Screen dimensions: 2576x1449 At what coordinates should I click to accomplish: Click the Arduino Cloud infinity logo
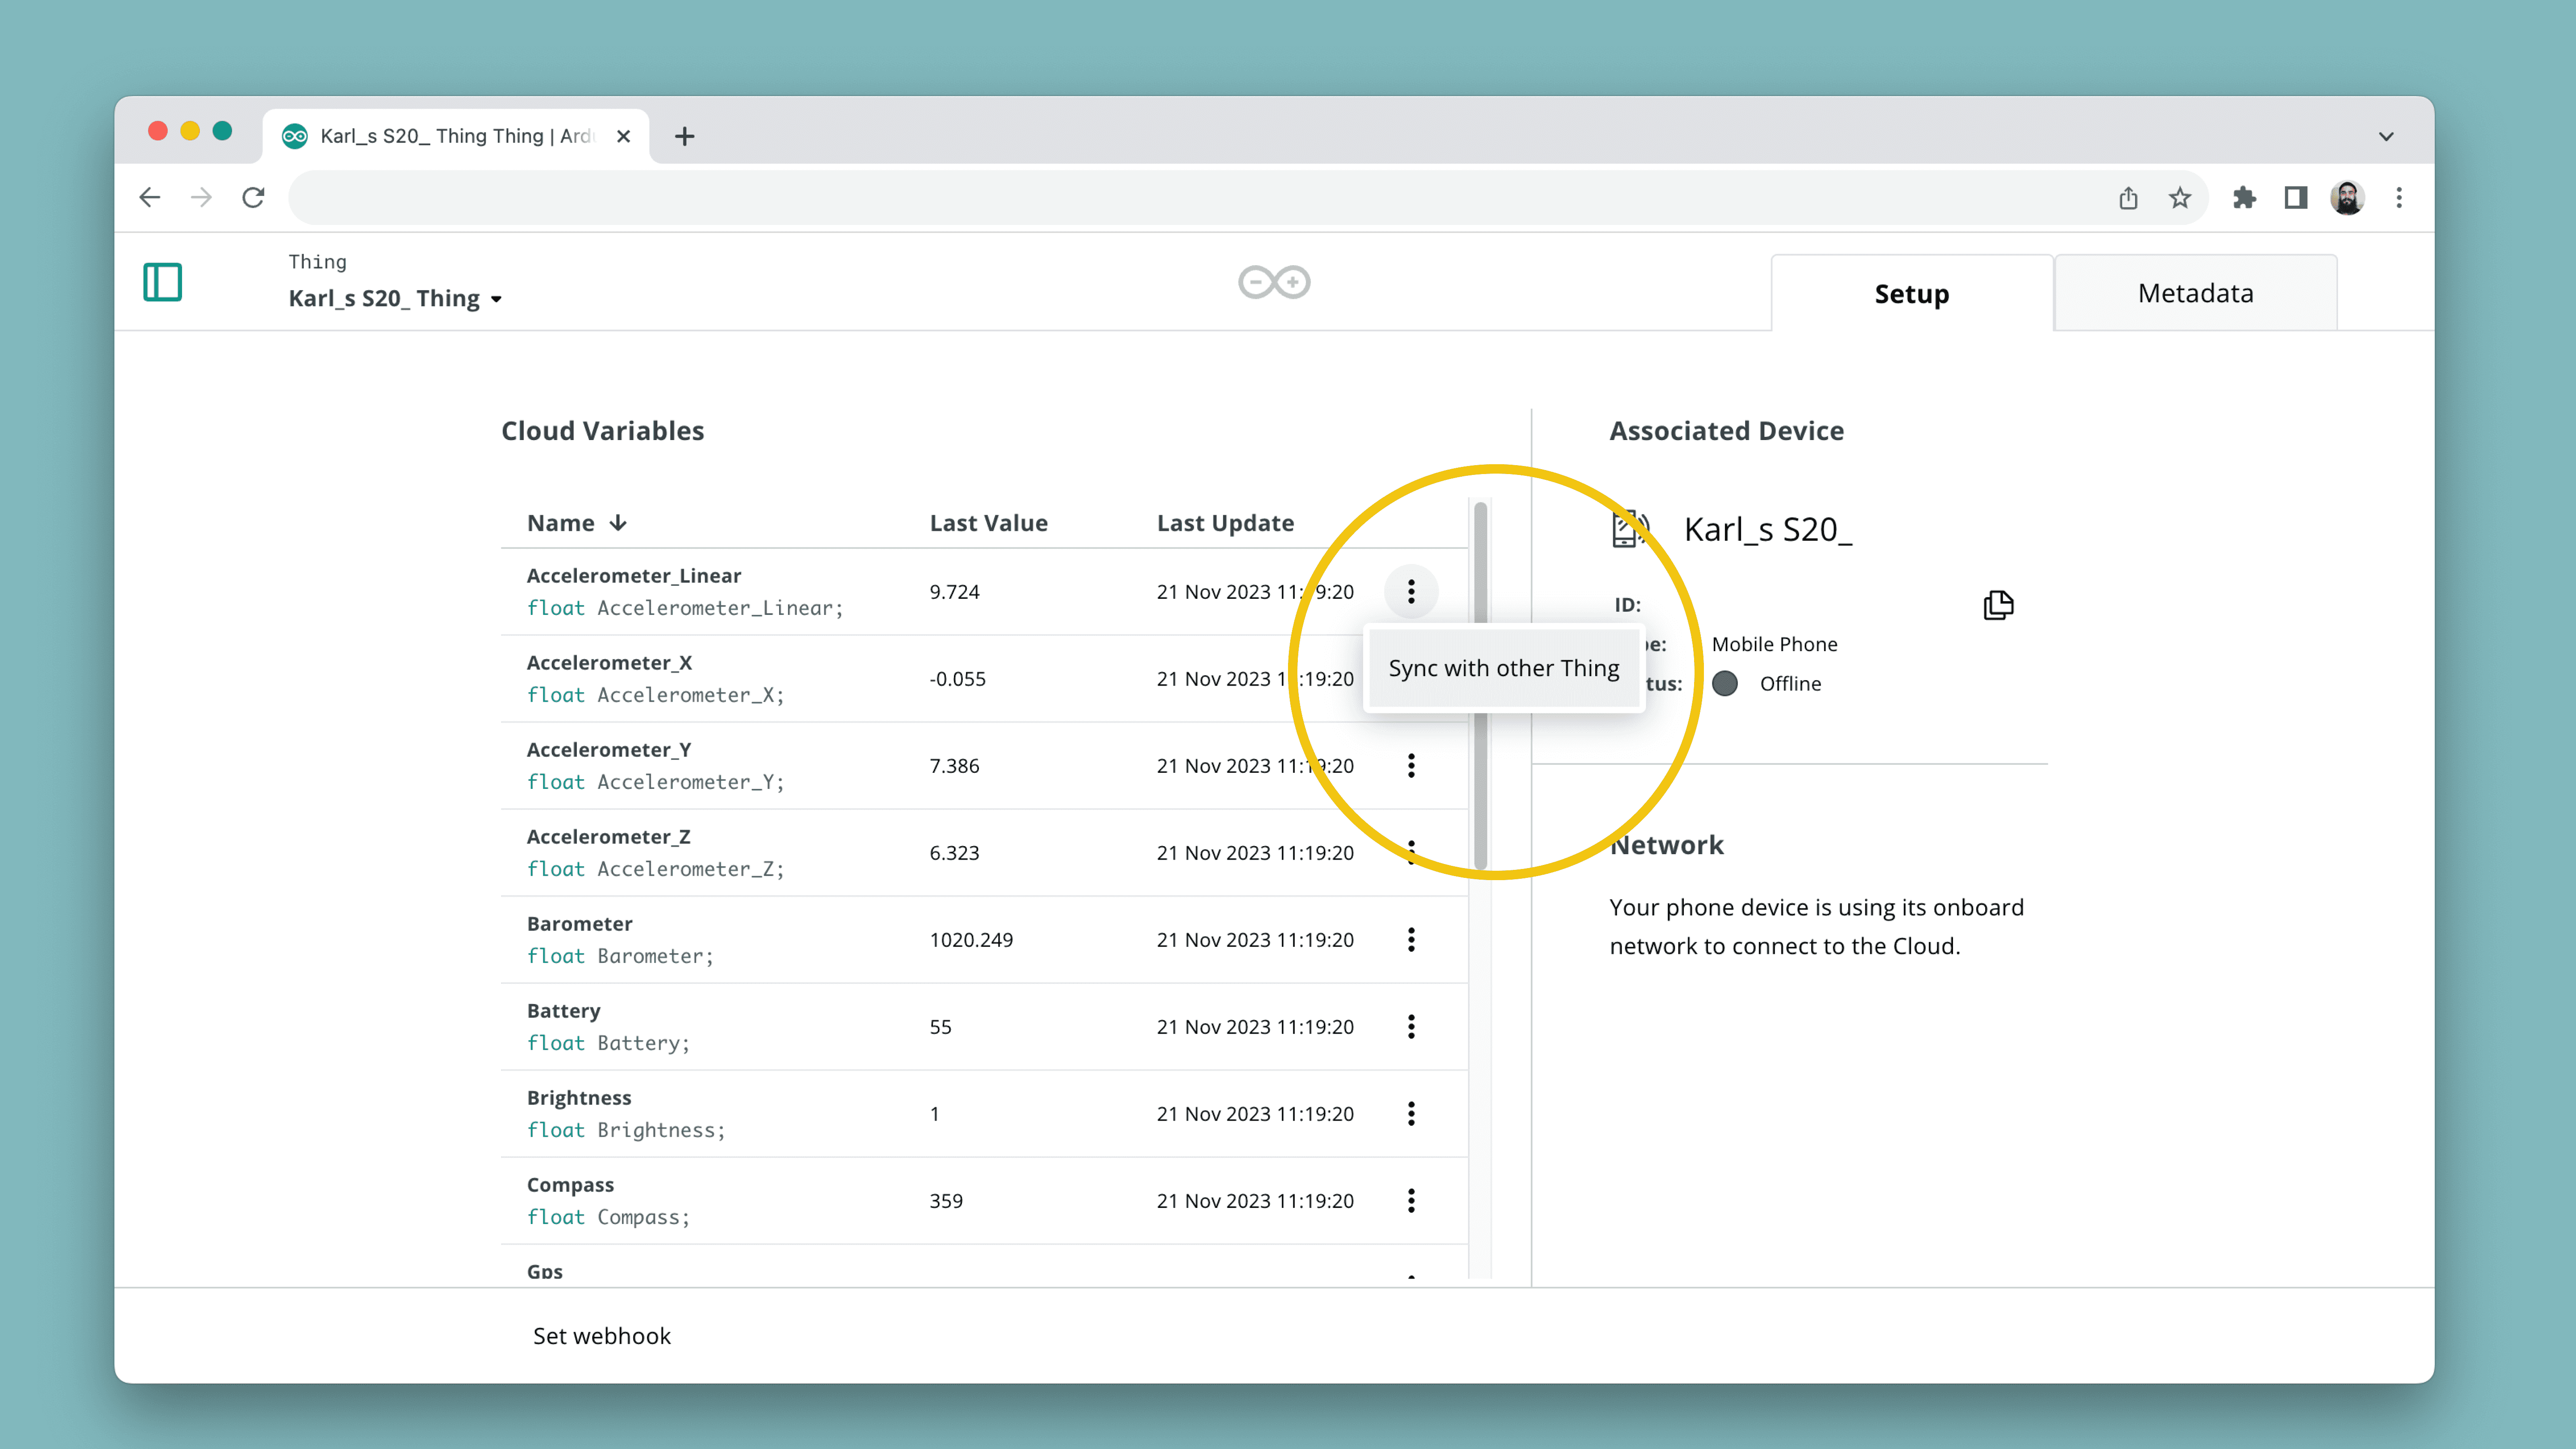[x=1274, y=282]
